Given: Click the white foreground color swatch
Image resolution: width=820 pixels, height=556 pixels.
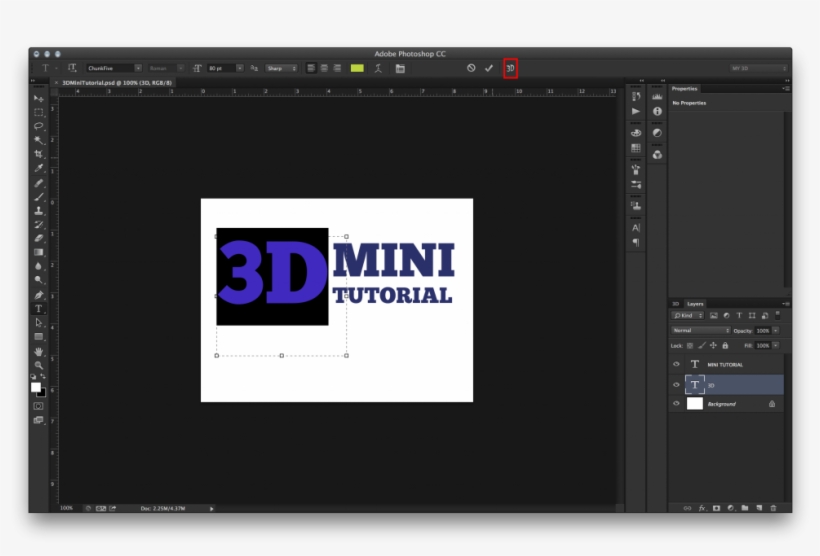Looking at the screenshot, I should (36, 387).
